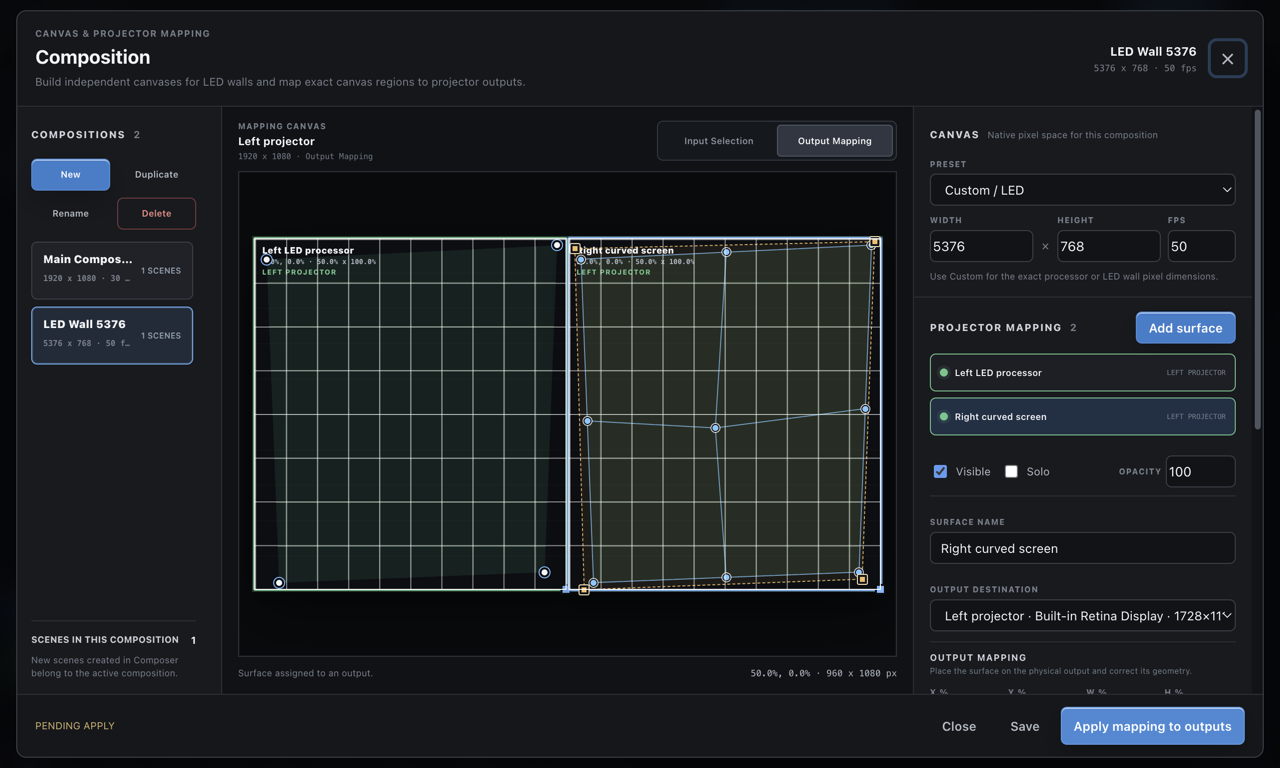
Task: Close the Composition dialog with the X button
Action: [1227, 59]
